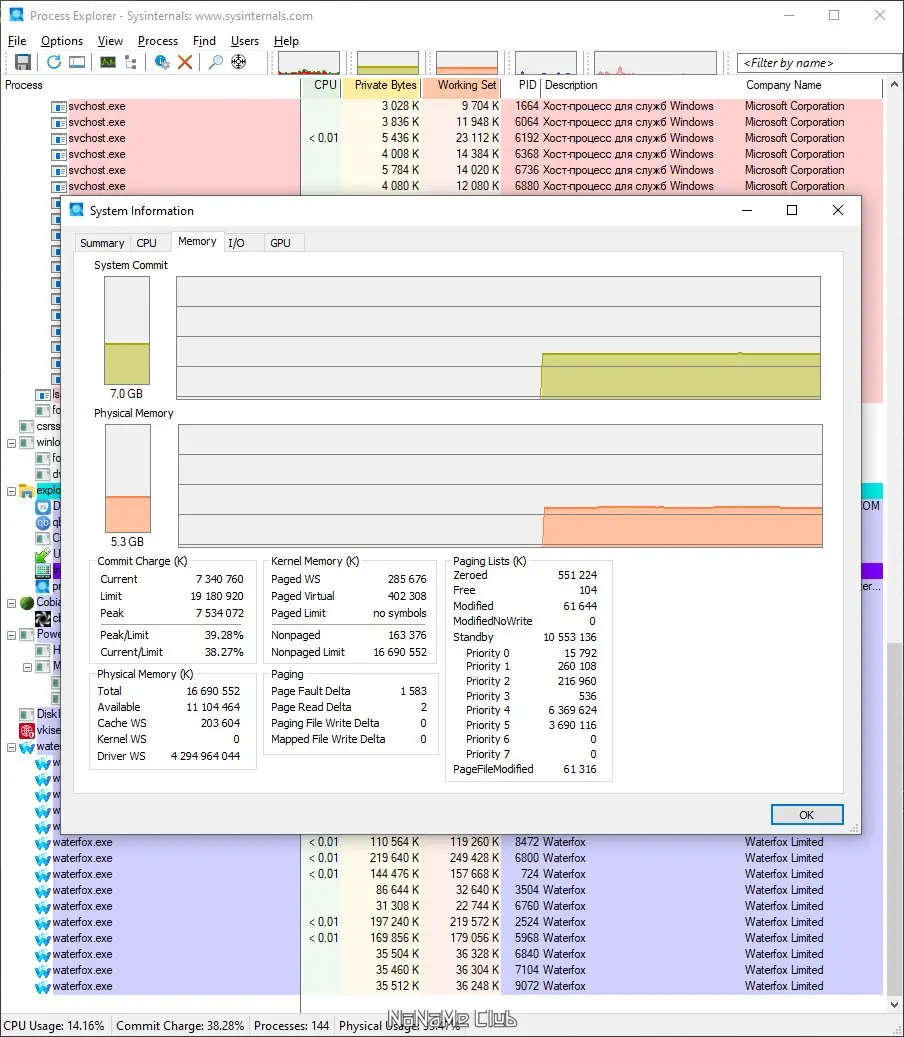The height and width of the screenshot is (1037, 904).
Task: Select the Memory tab
Action: pos(197,241)
